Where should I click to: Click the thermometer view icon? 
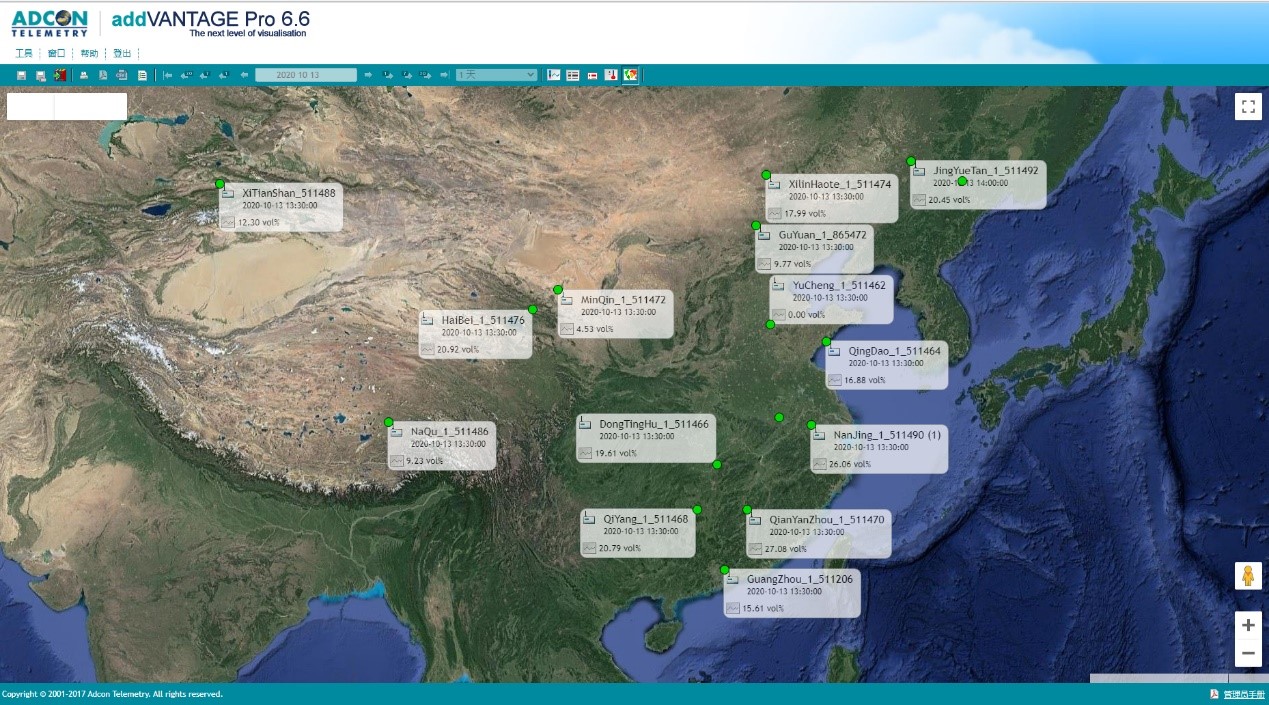pyautogui.click(x=611, y=75)
